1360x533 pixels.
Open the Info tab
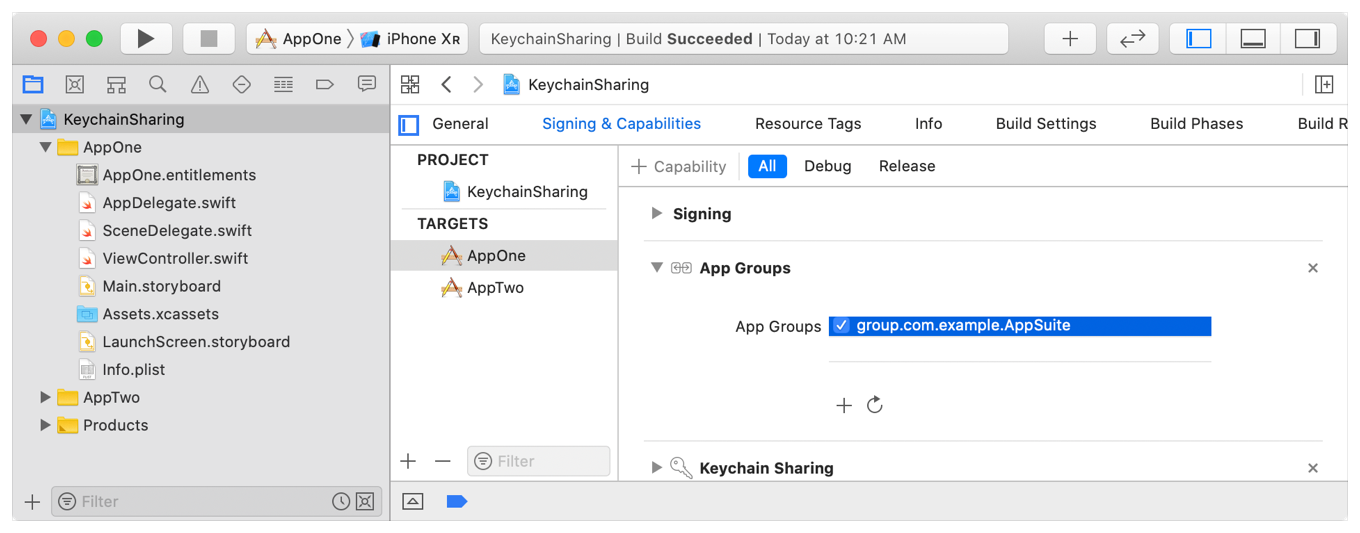pos(928,124)
